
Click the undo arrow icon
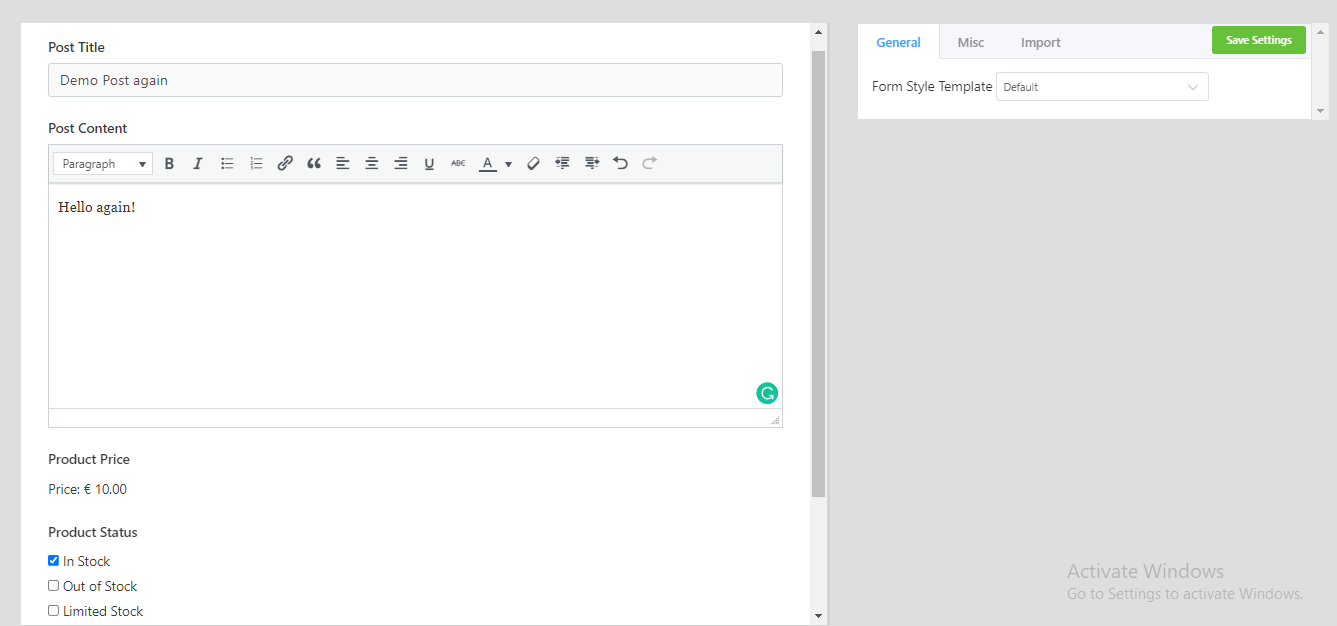click(620, 163)
